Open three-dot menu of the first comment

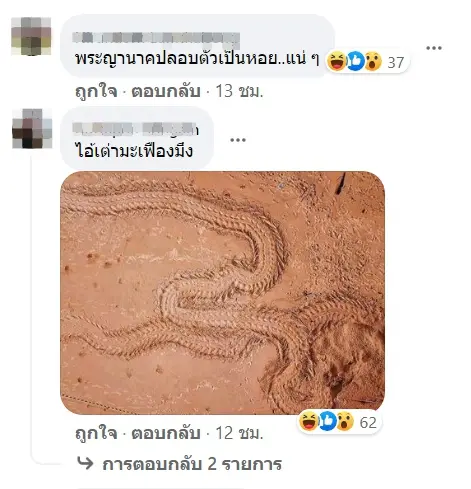click(x=434, y=49)
